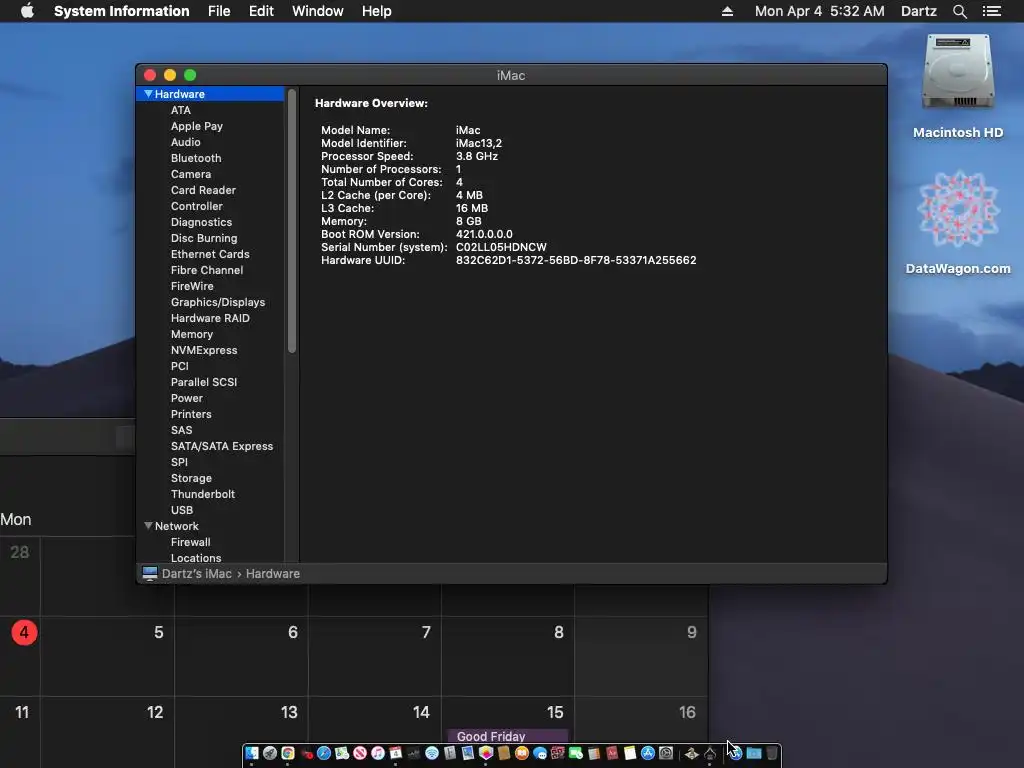Open the Trash in the Dock

point(771,753)
